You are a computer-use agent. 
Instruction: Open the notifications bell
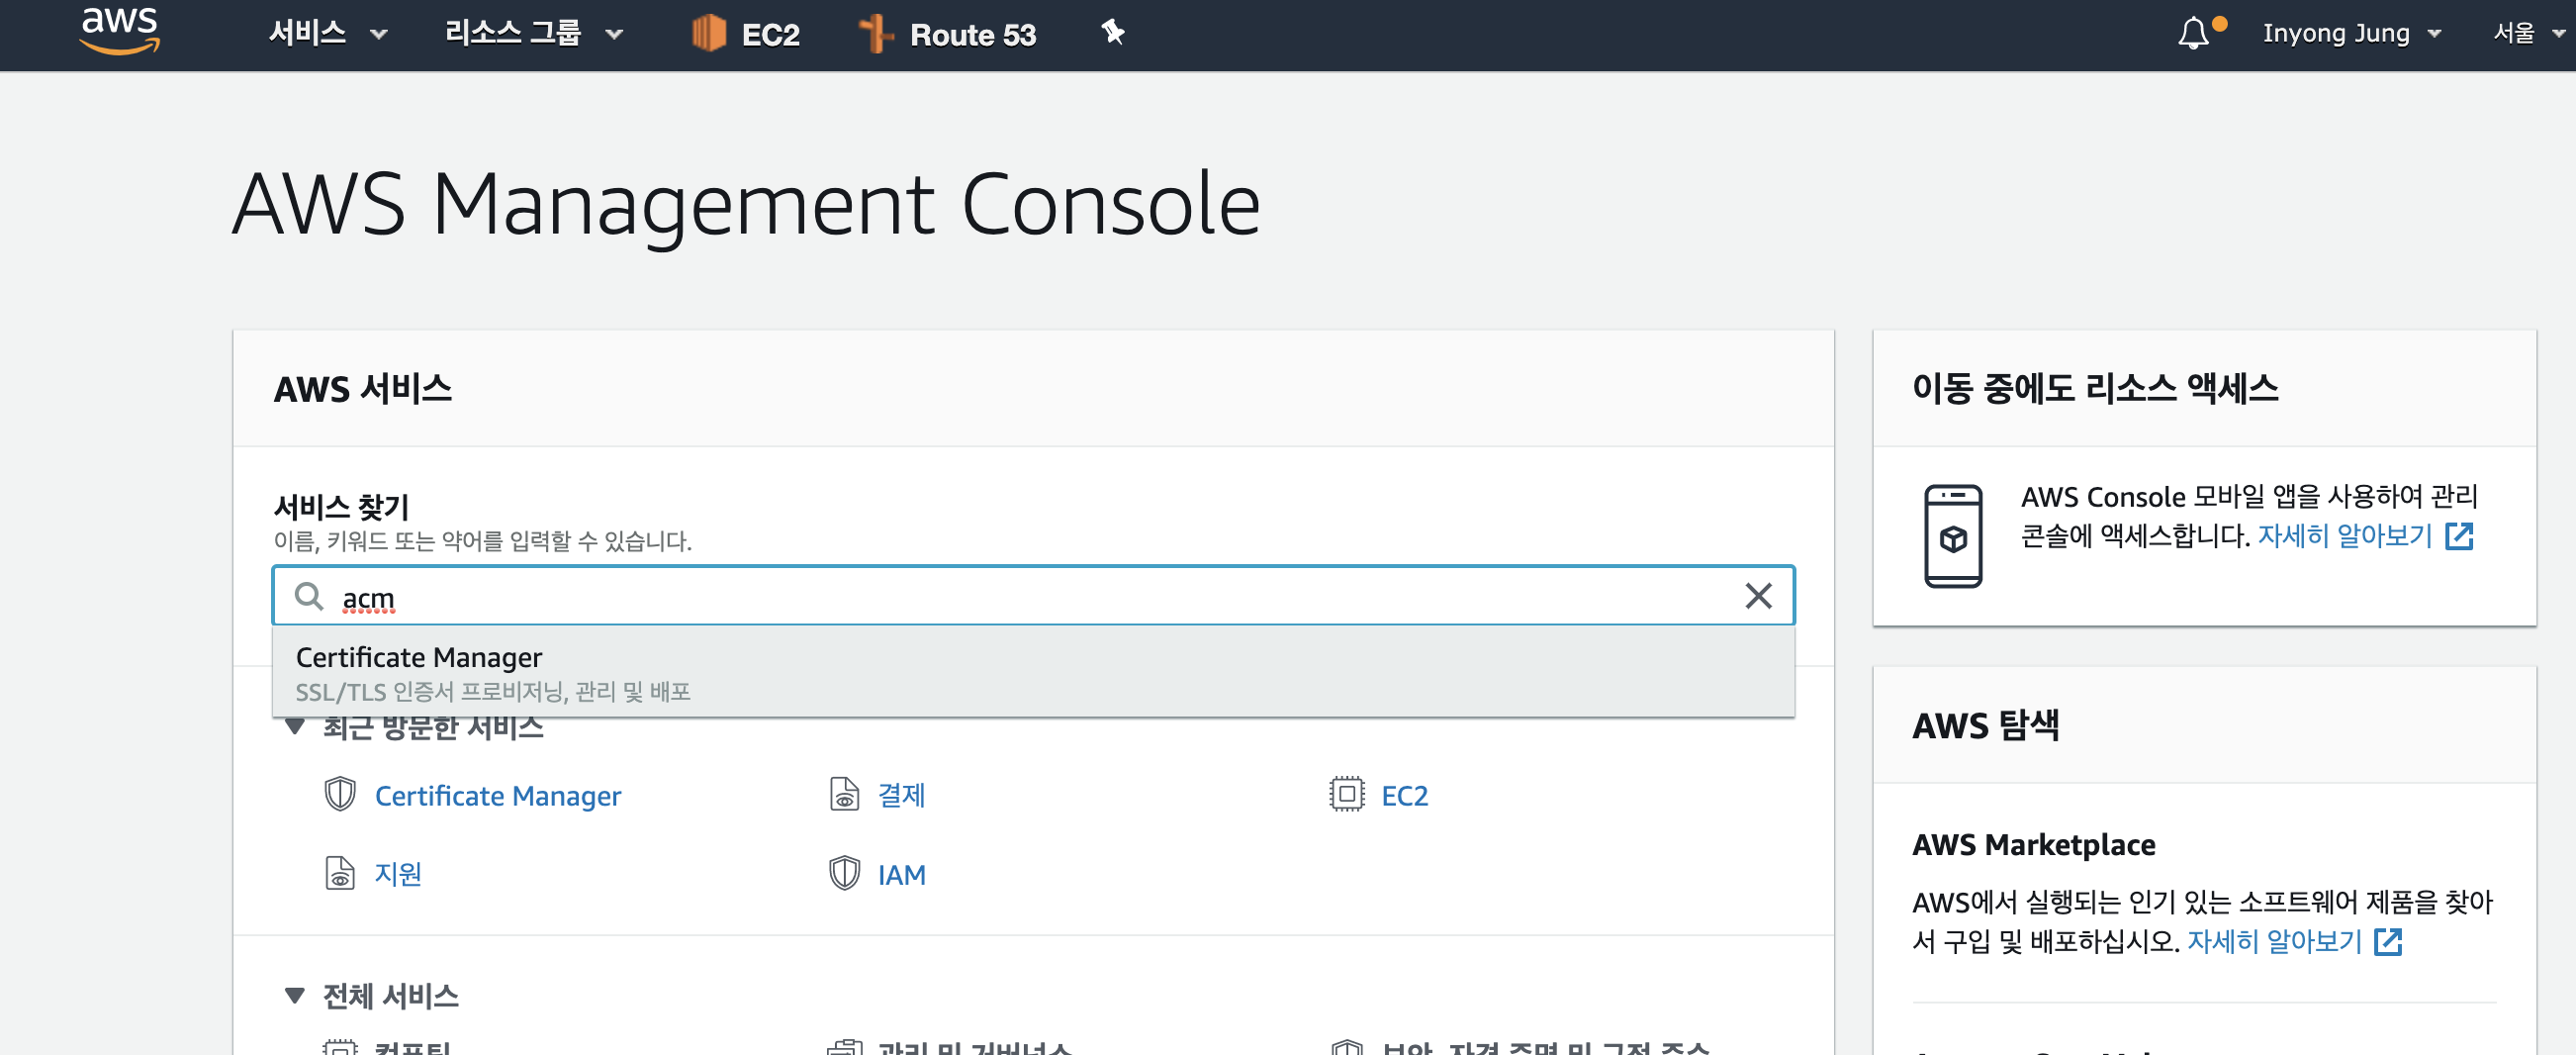pos(2194,33)
